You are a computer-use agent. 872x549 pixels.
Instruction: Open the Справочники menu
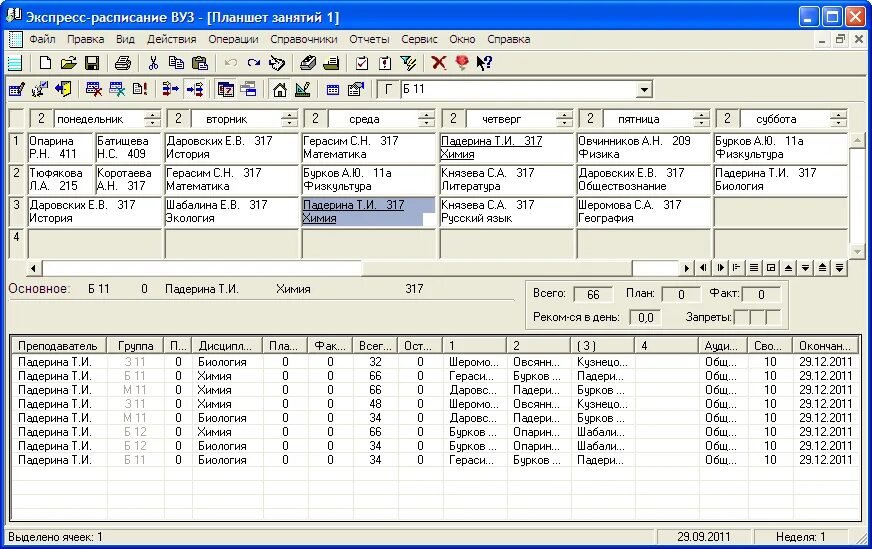[304, 39]
